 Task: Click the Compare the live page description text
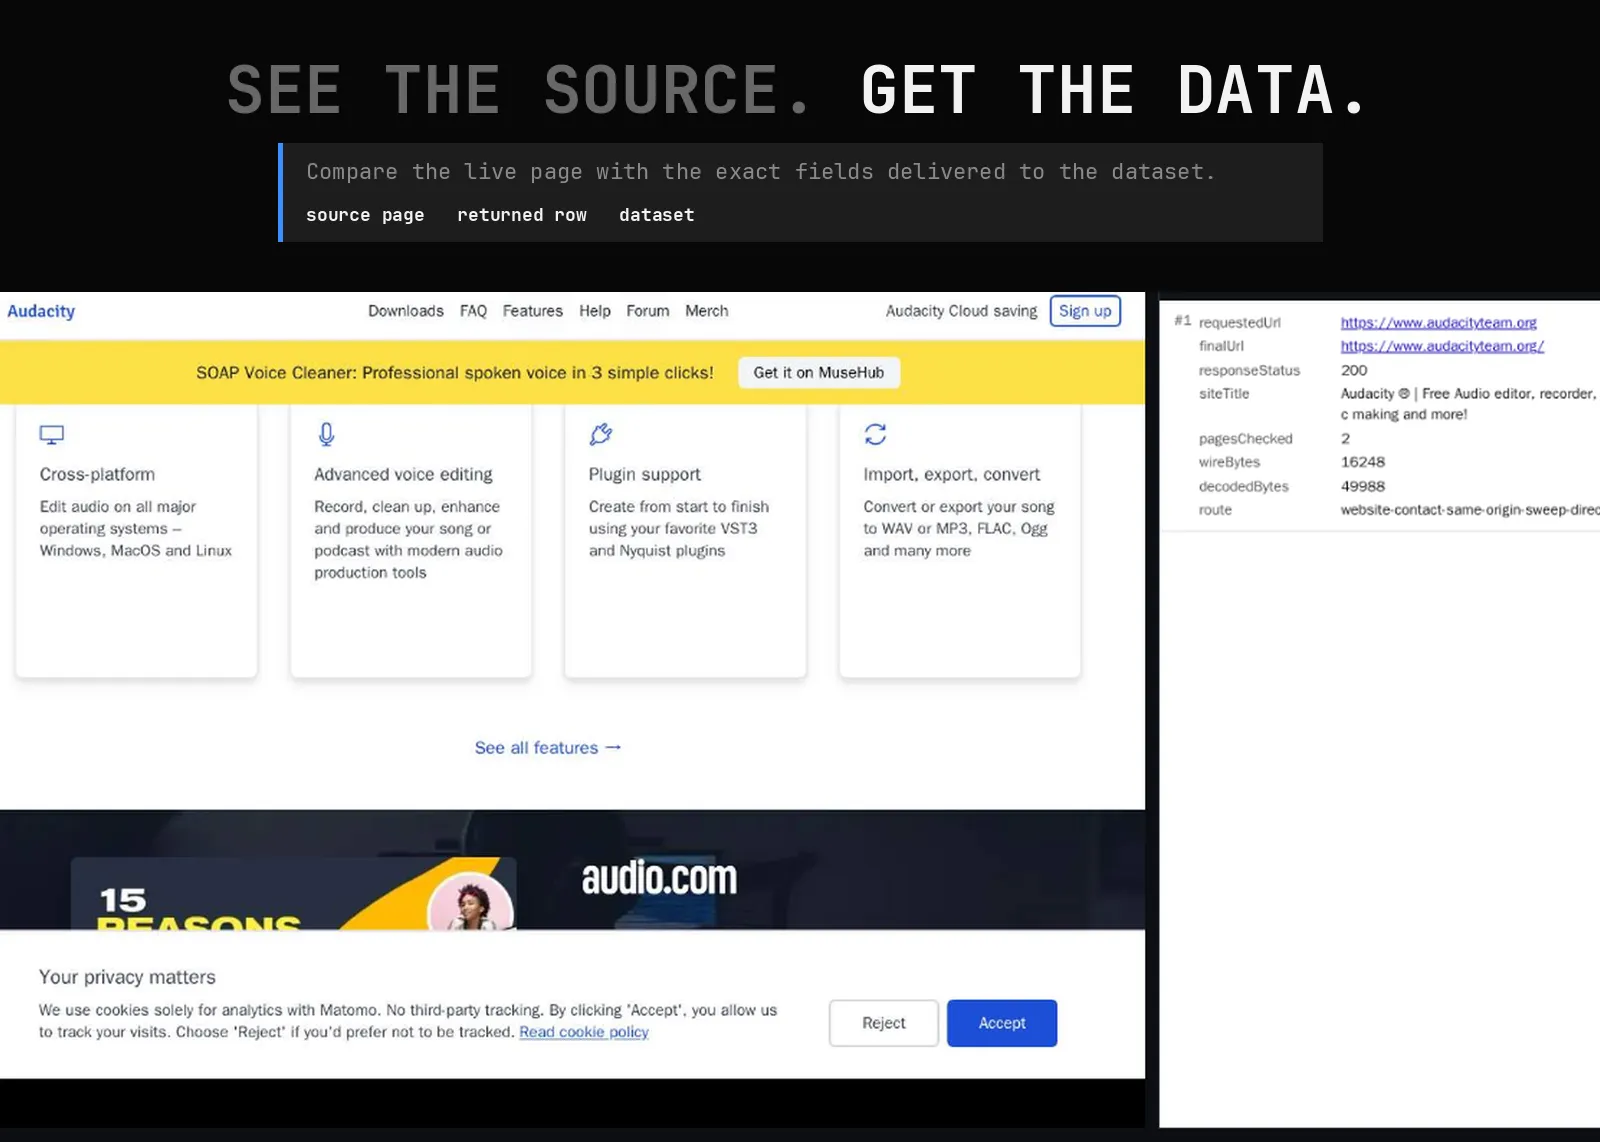[761, 172]
